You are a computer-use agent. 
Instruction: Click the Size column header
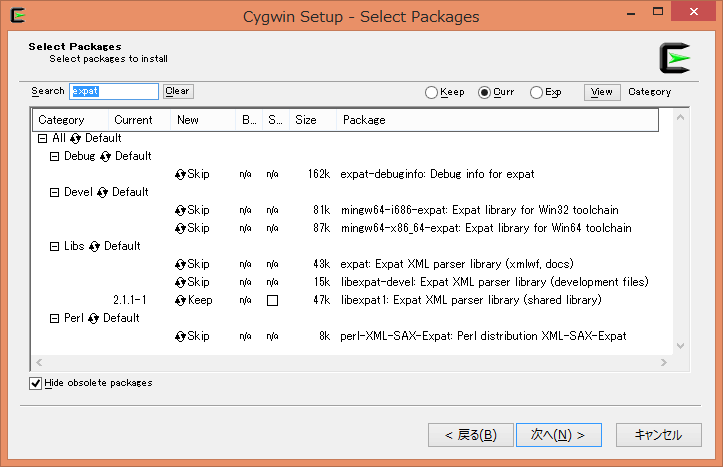[x=313, y=120]
